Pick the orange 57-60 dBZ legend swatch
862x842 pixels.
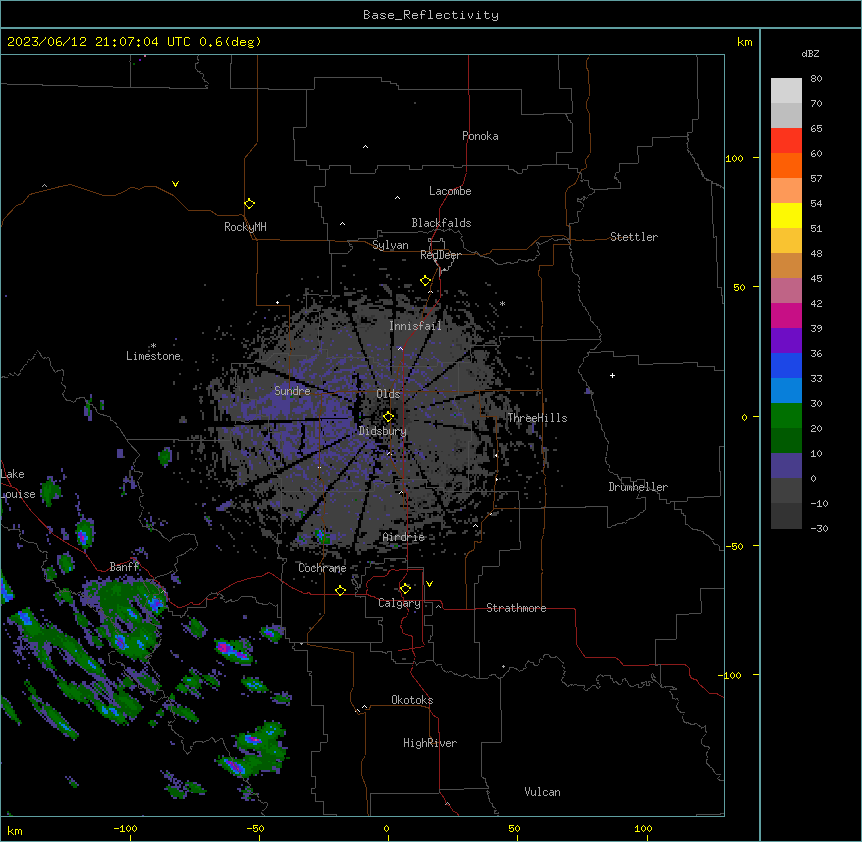(x=786, y=165)
